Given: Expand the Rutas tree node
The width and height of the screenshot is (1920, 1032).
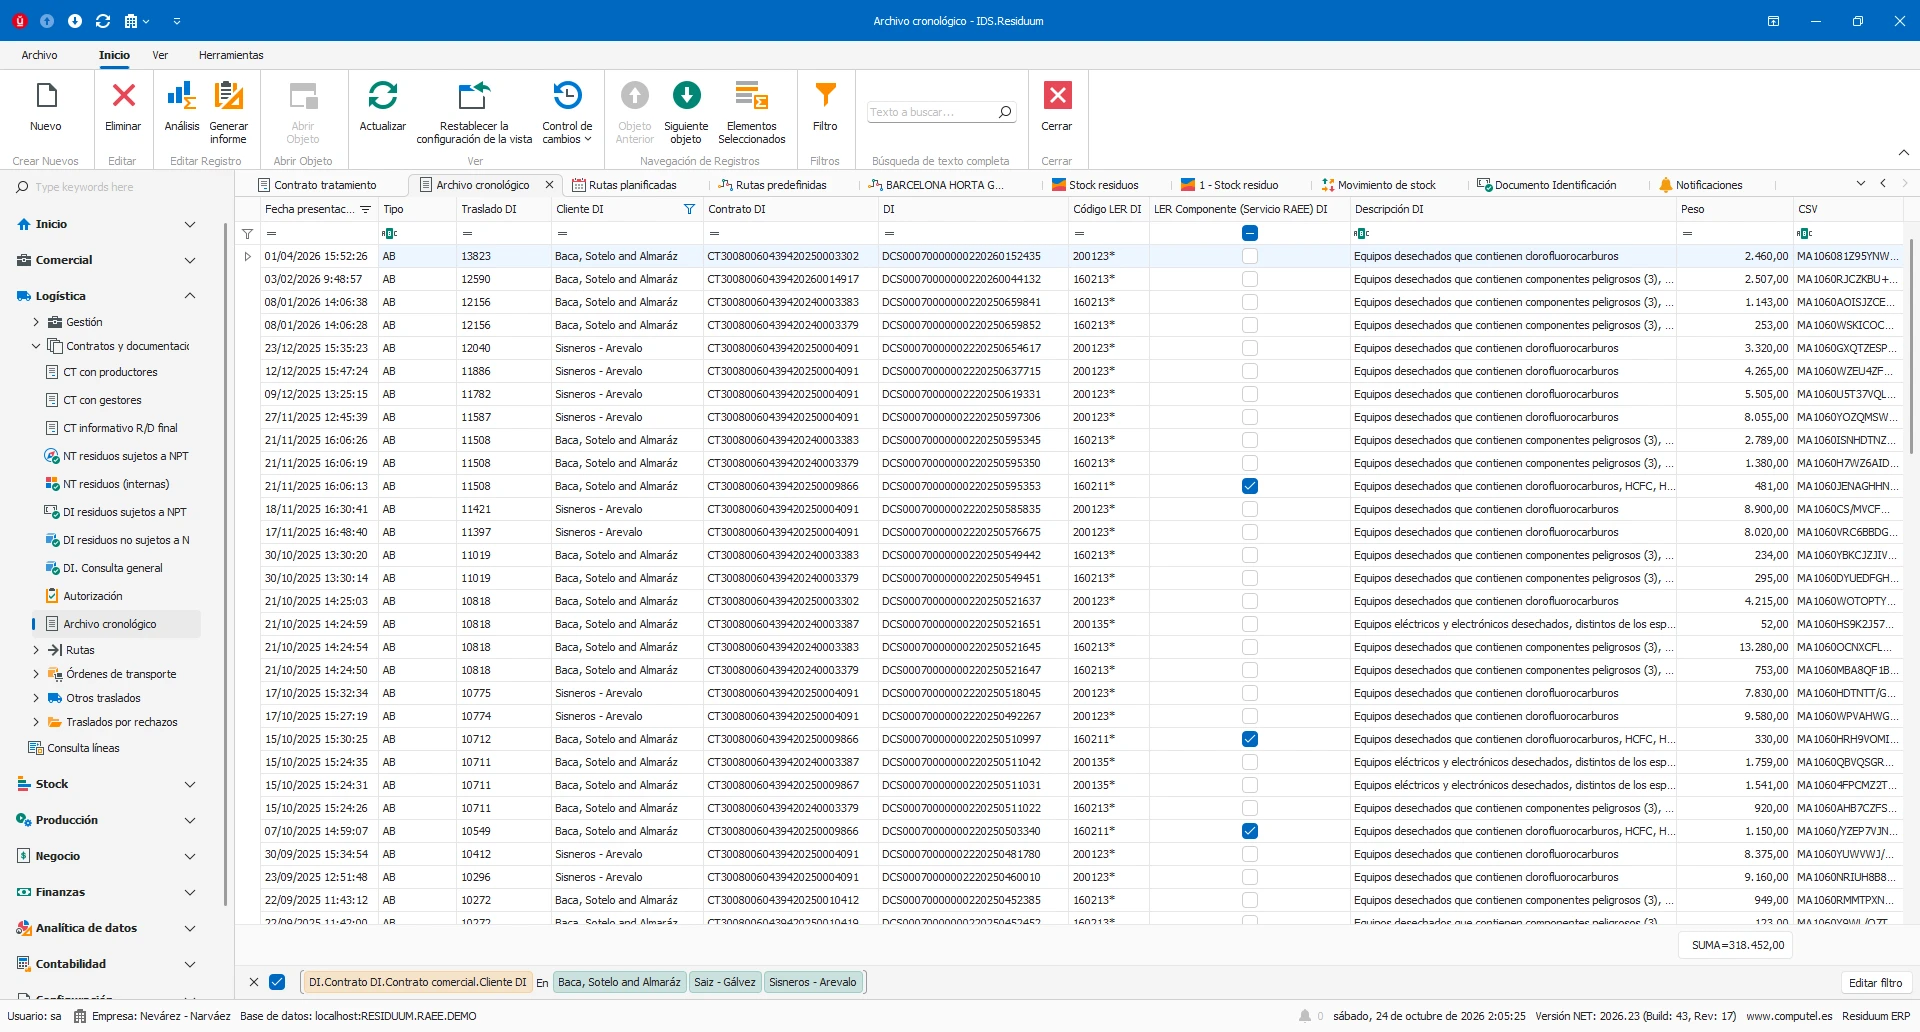Looking at the screenshot, I should click(36, 650).
